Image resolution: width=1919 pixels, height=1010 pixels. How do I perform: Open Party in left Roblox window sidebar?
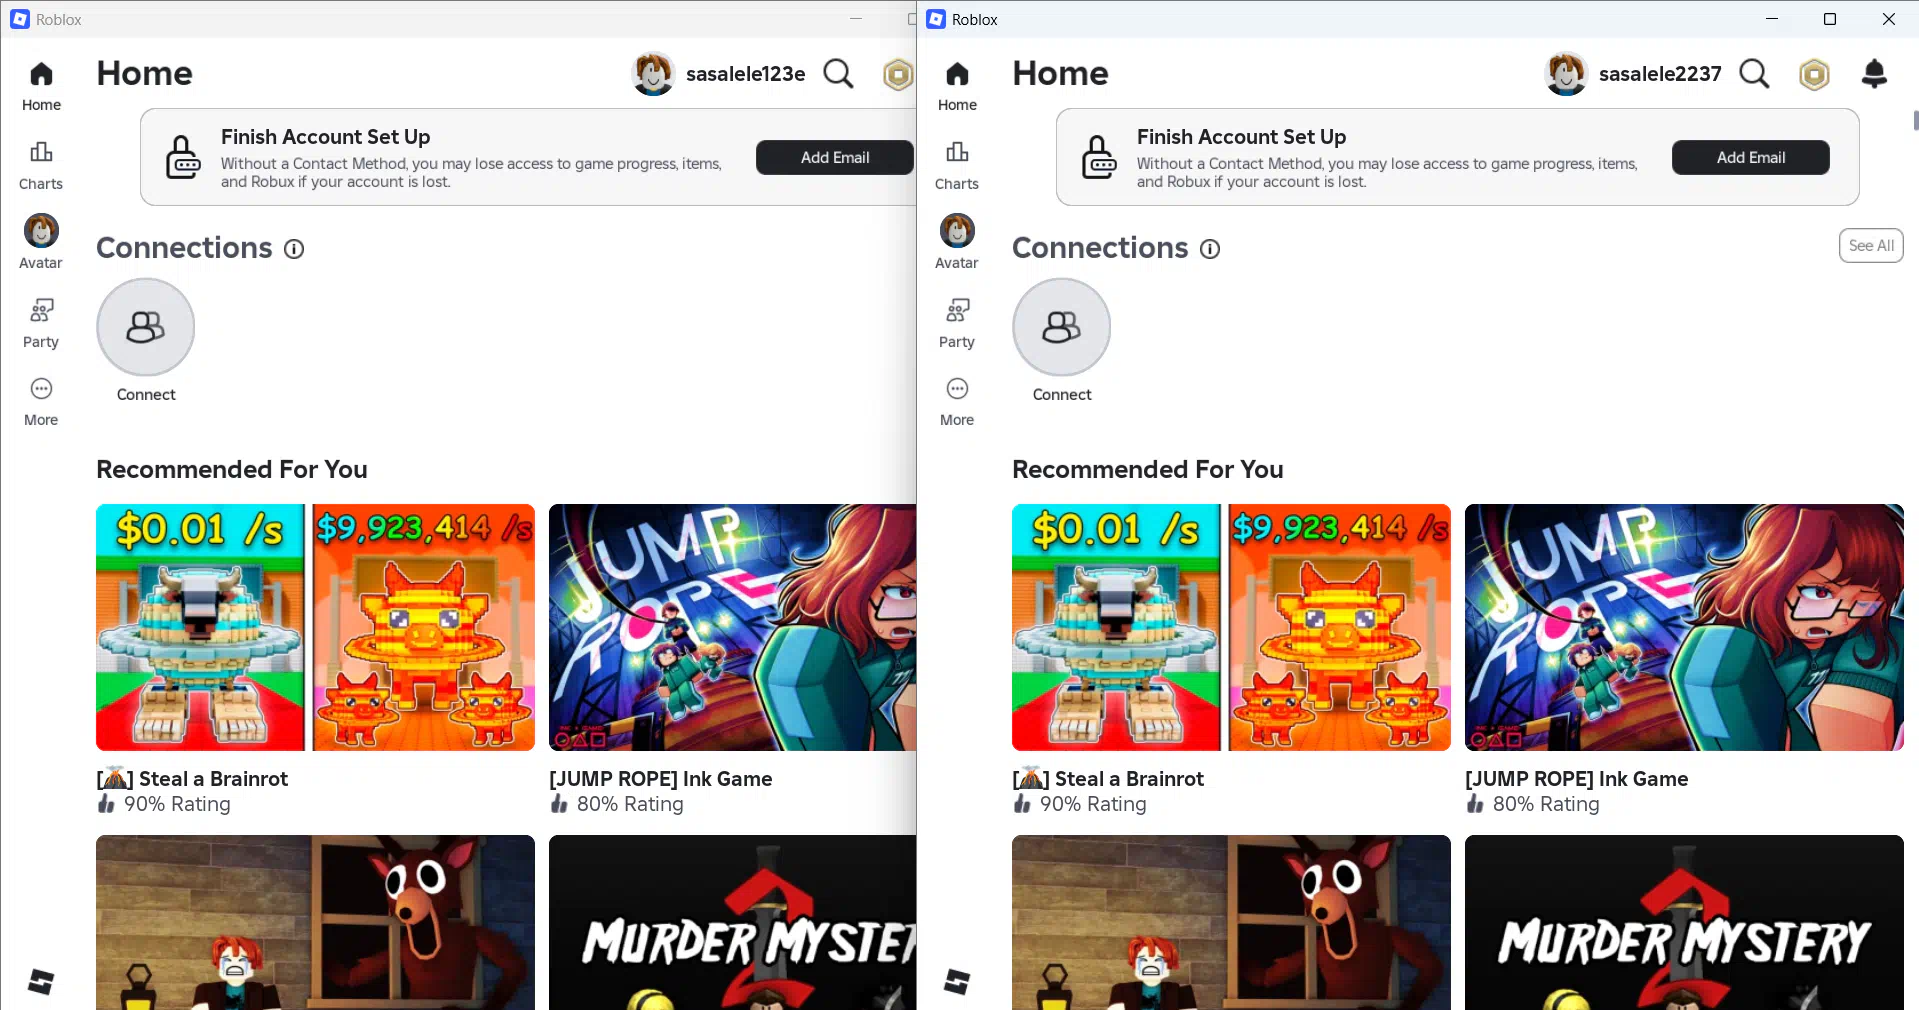(41, 323)
